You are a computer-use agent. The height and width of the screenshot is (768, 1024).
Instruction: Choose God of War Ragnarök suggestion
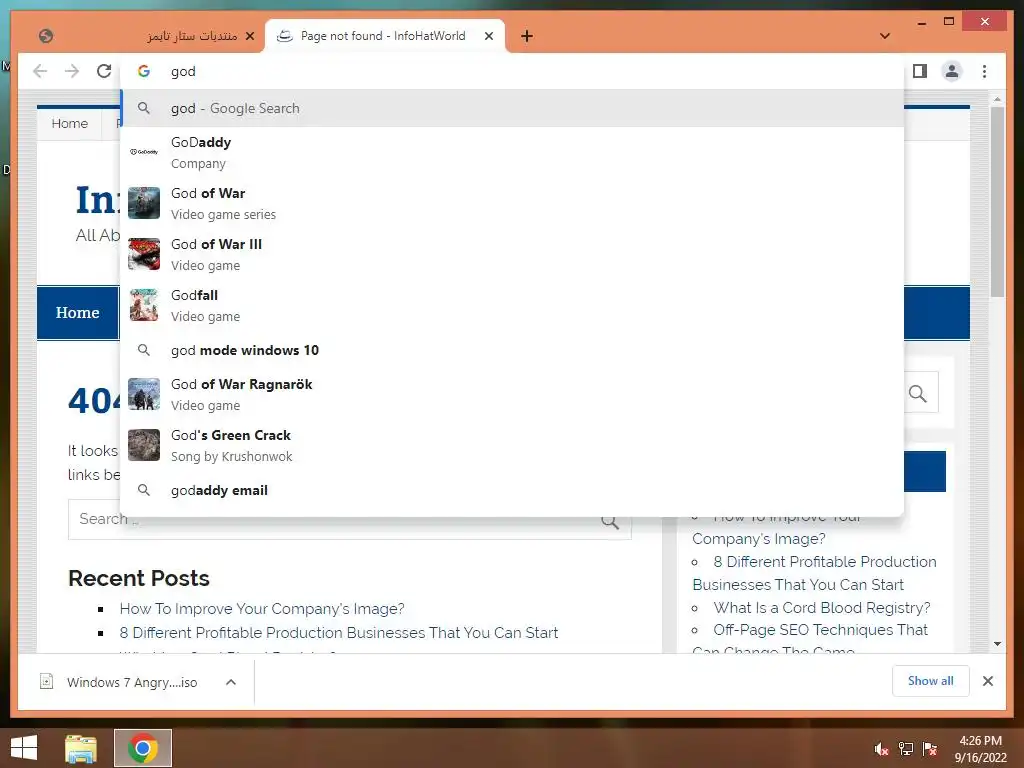512,394
